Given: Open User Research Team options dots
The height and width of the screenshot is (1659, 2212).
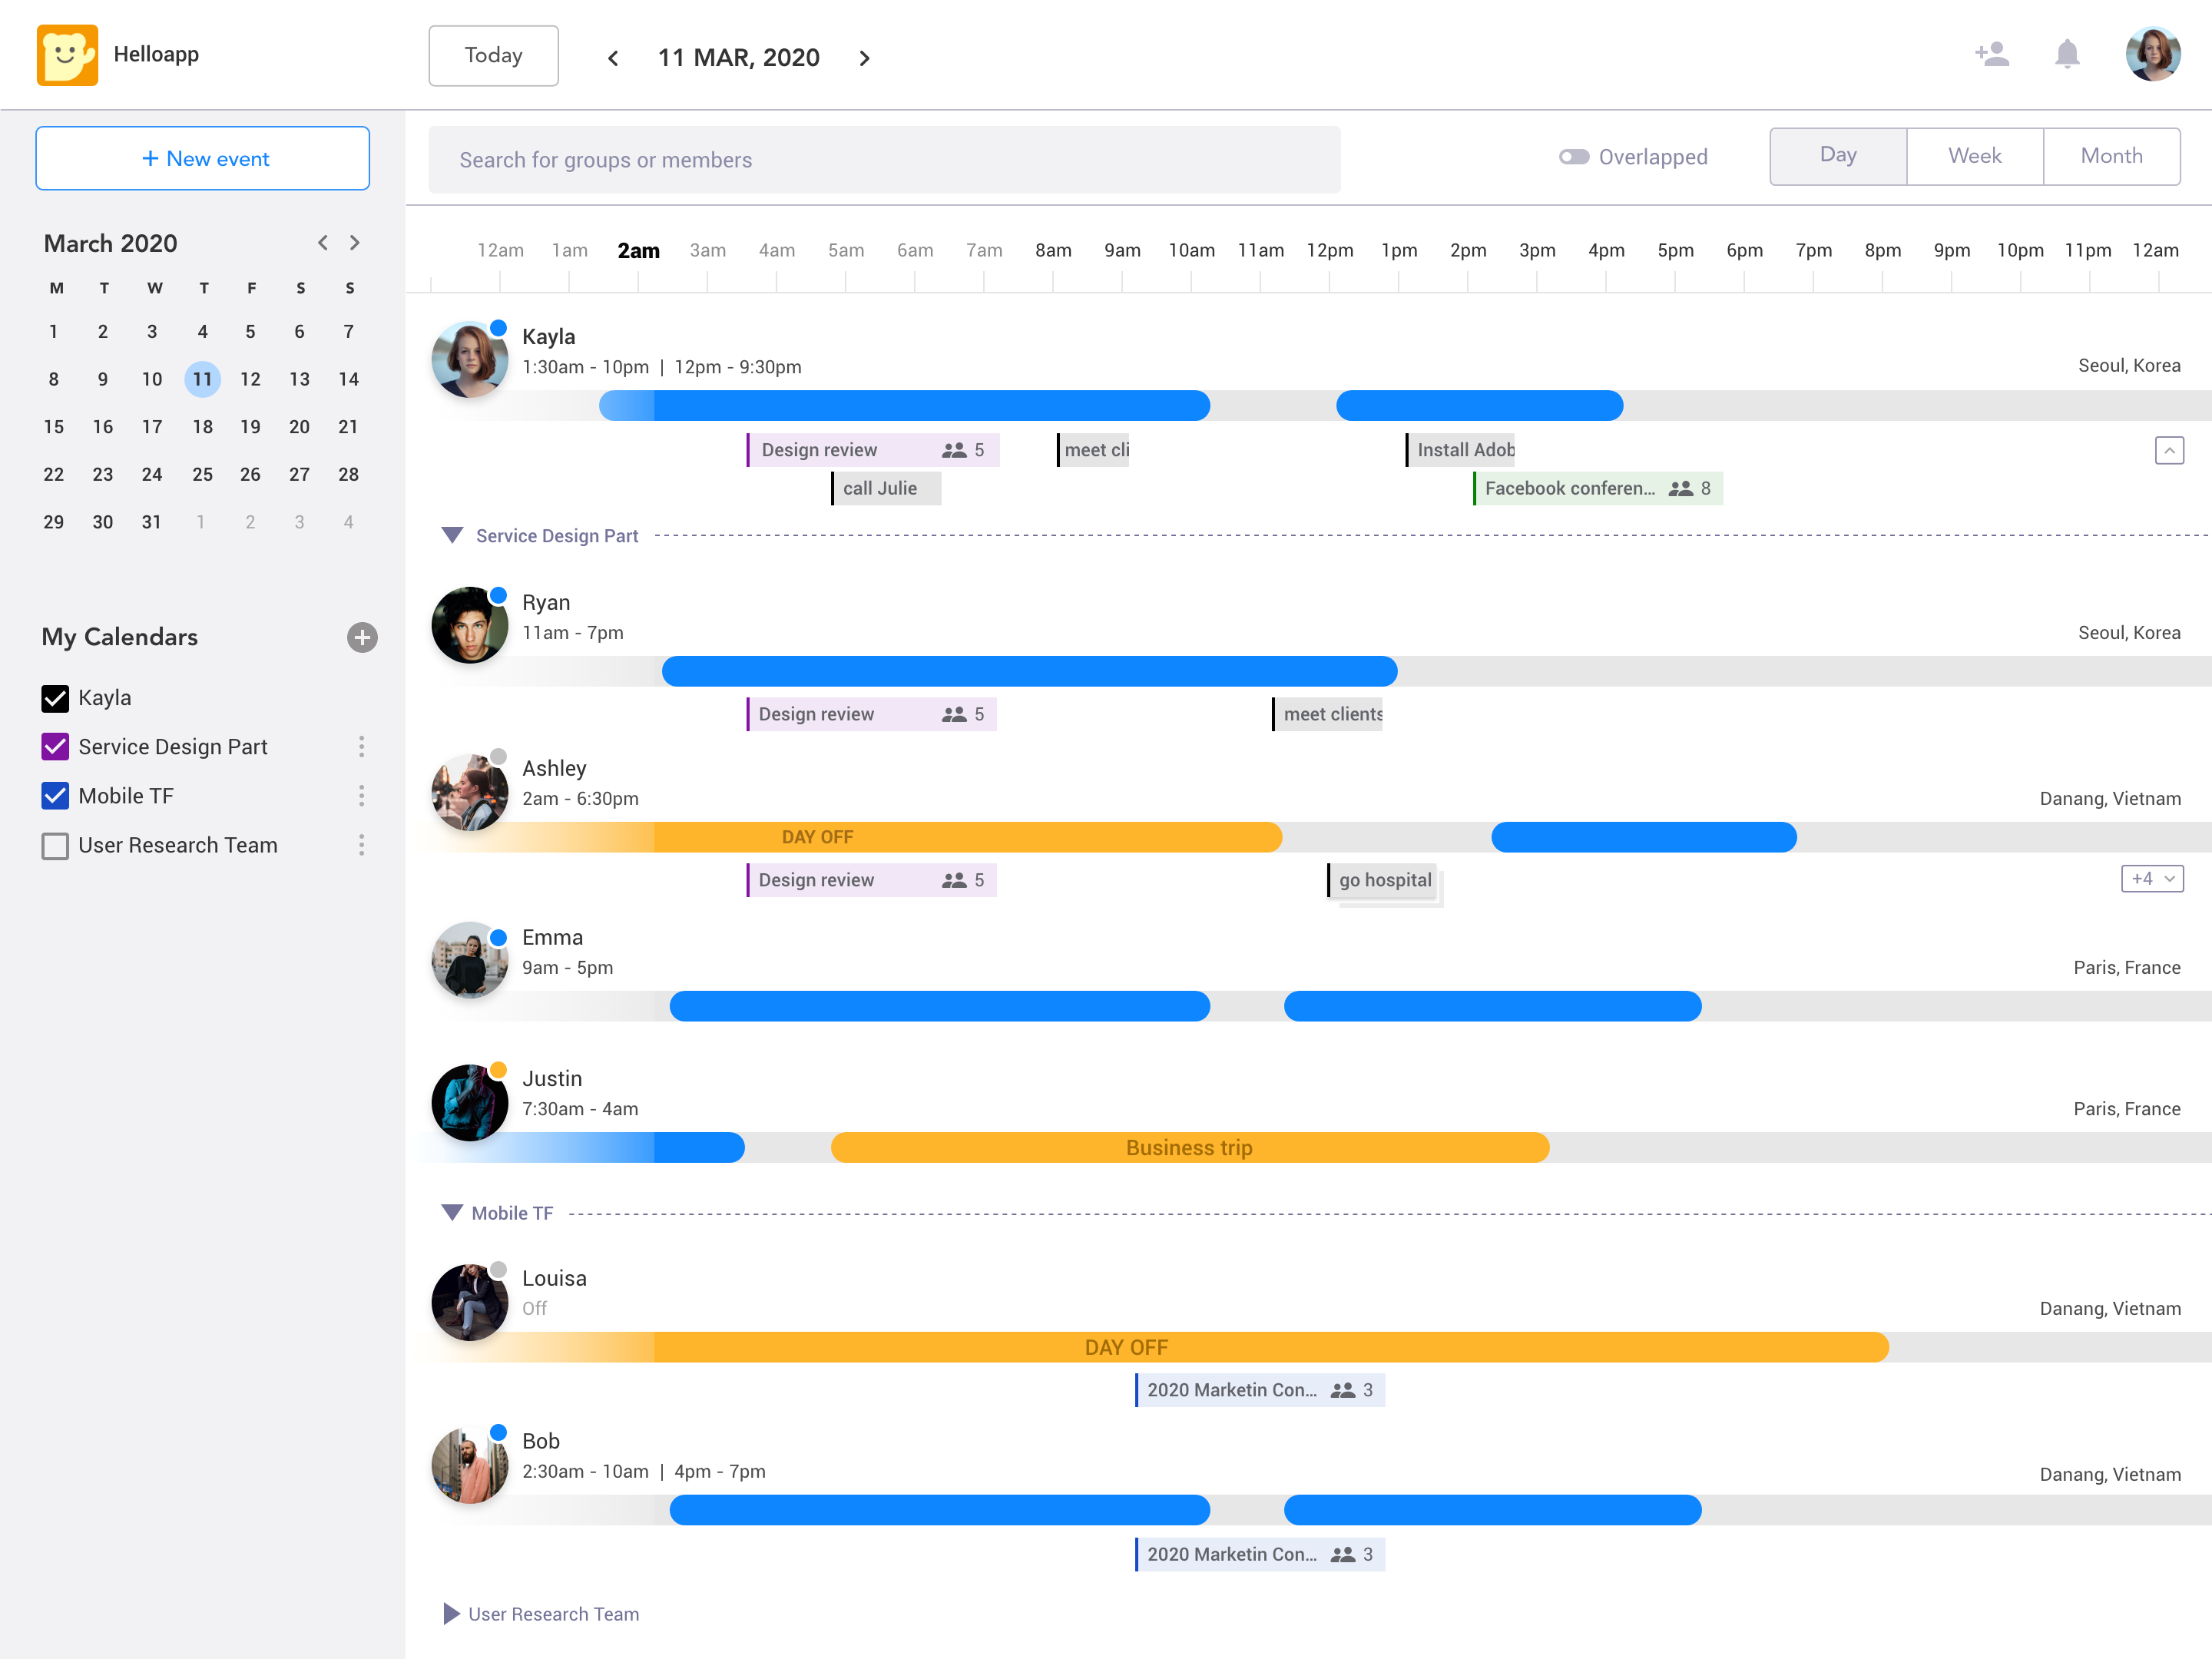Looking at the screenshot, I should point(361,845).
